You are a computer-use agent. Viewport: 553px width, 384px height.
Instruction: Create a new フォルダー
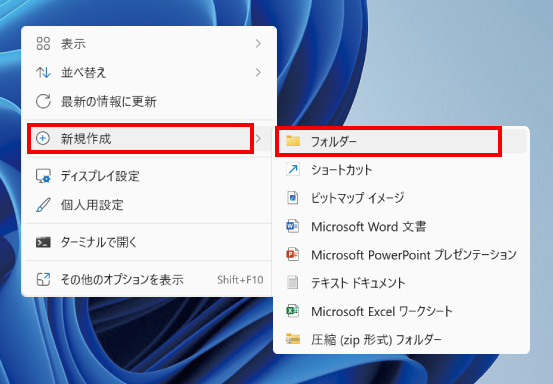(x=401, y=141)
